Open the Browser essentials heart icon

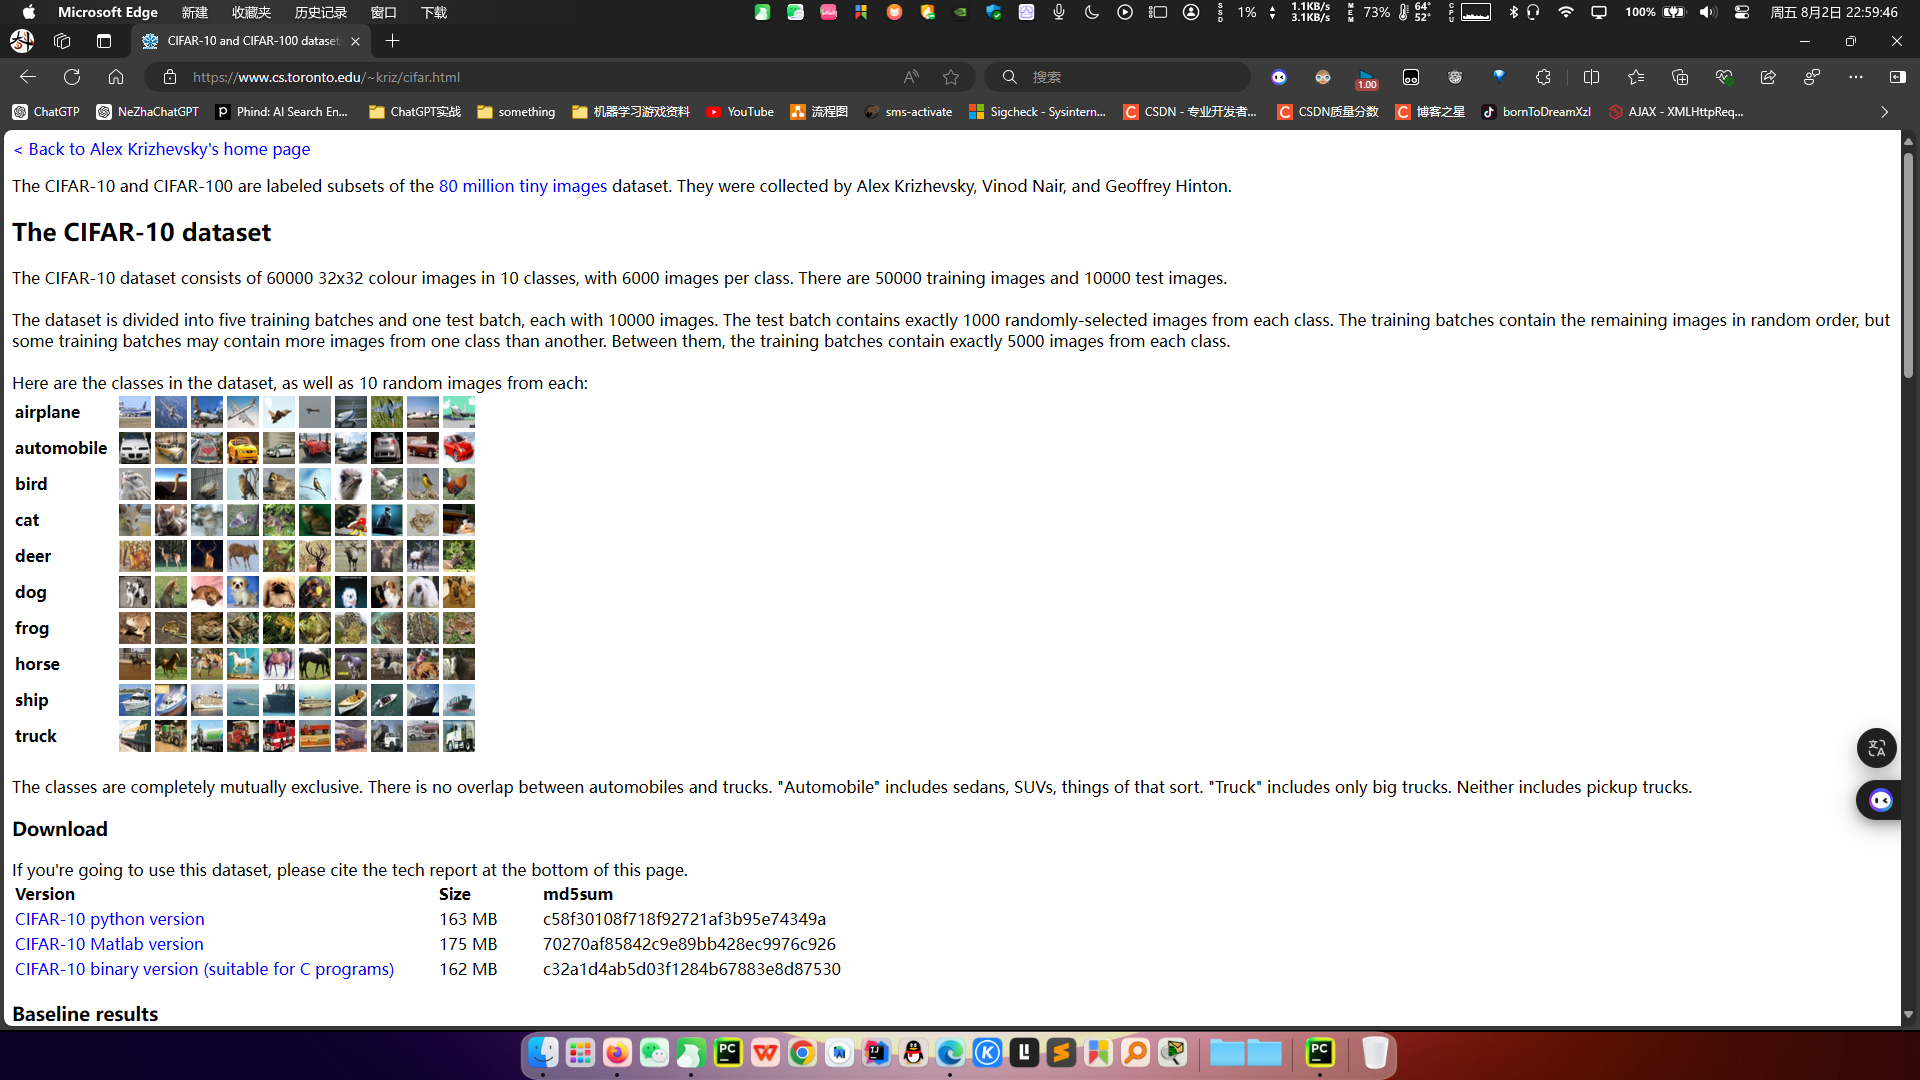click(1725, 76)
